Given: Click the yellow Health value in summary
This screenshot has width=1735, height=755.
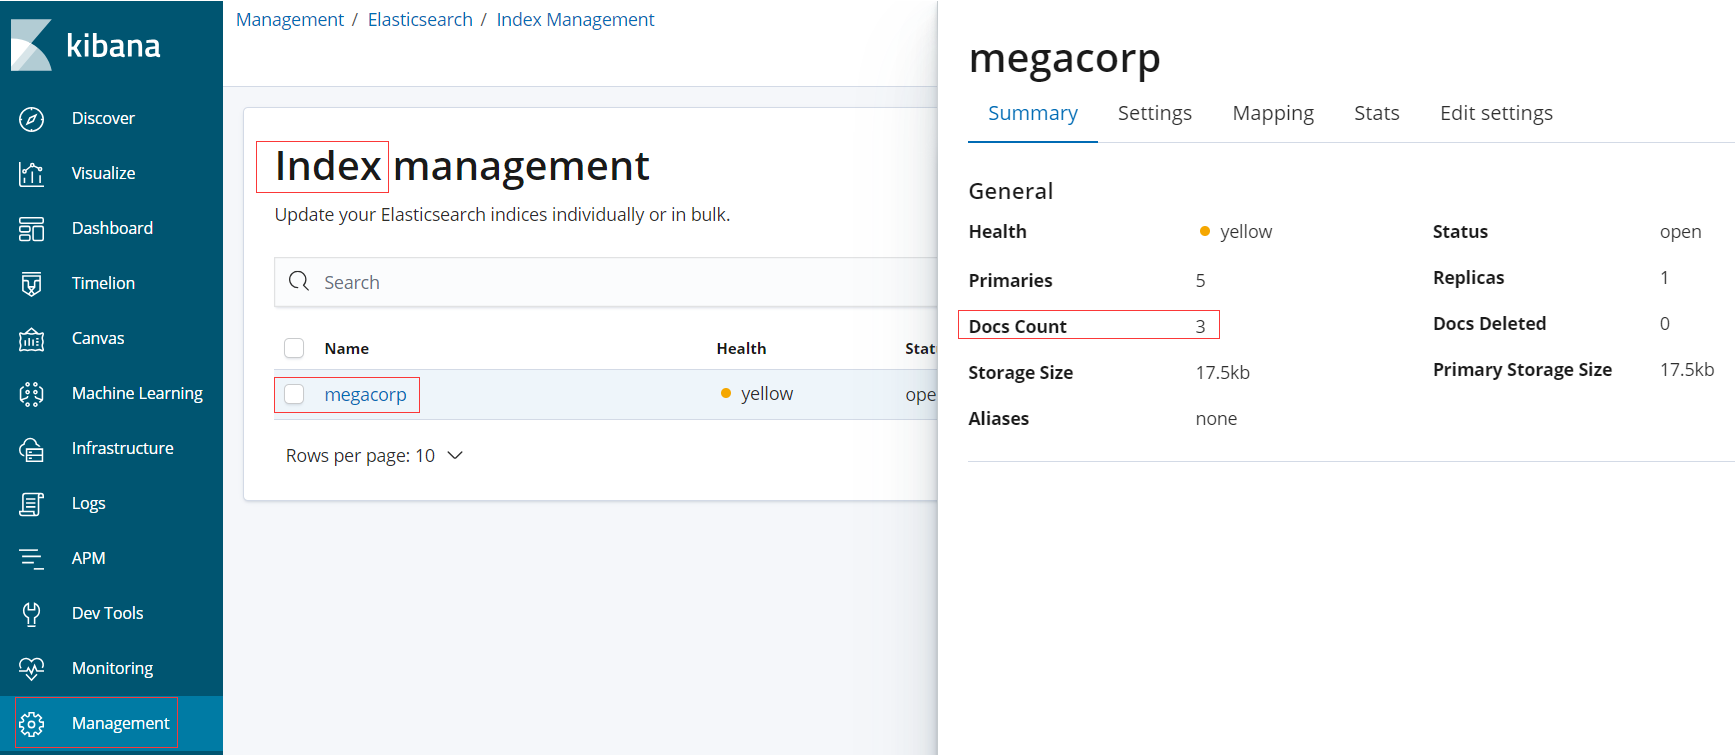Looking at the screenshot, I should (1246, 231).
